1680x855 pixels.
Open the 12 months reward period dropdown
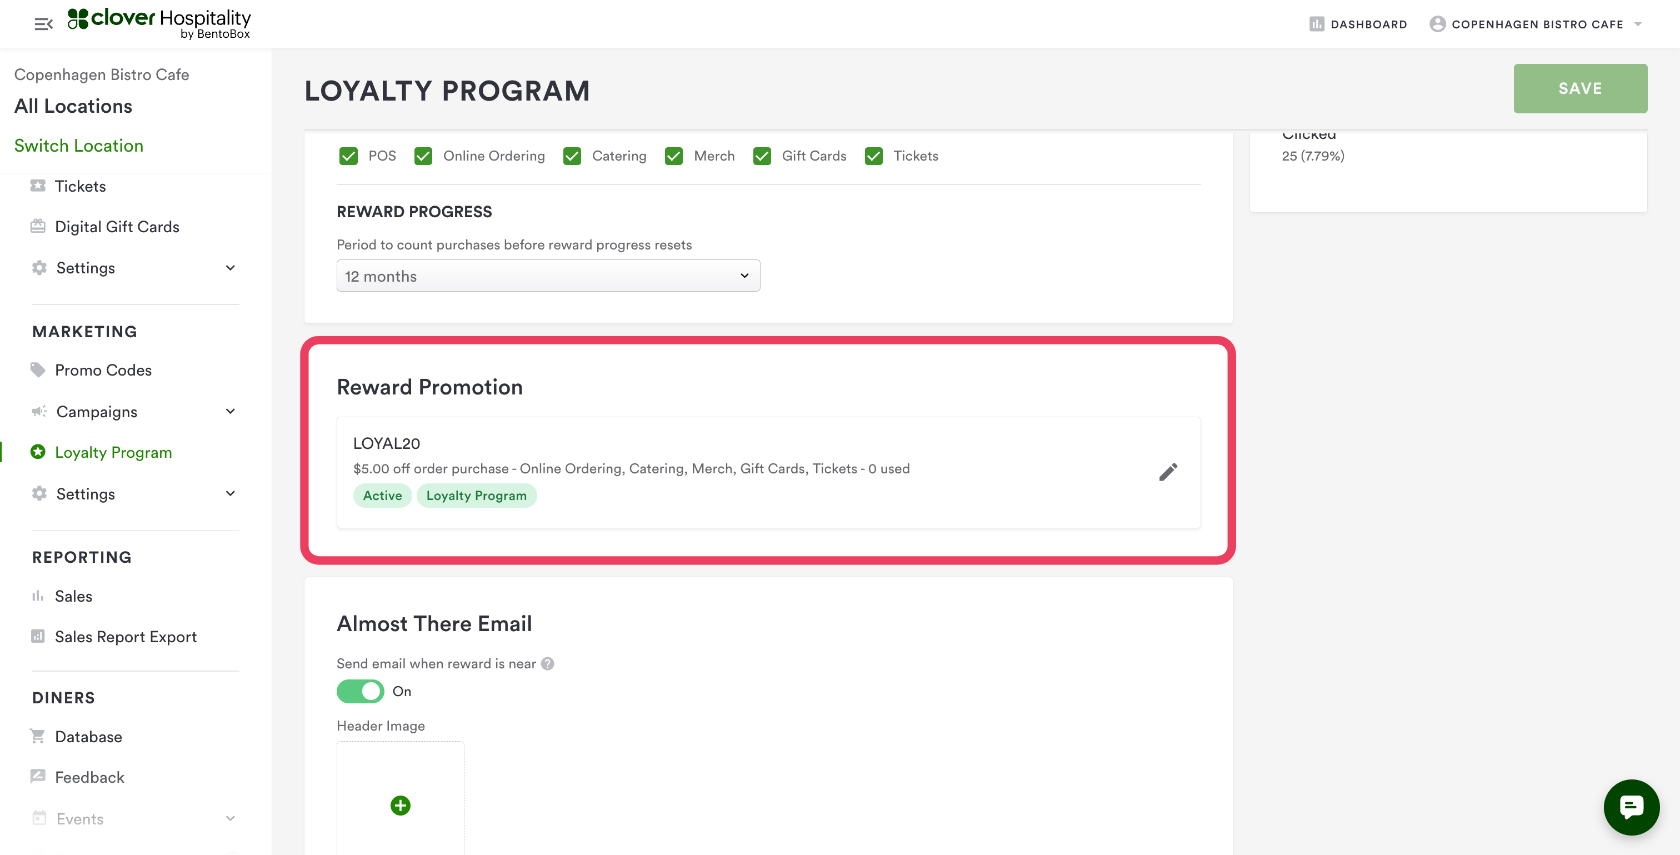[x=548, y=276]
